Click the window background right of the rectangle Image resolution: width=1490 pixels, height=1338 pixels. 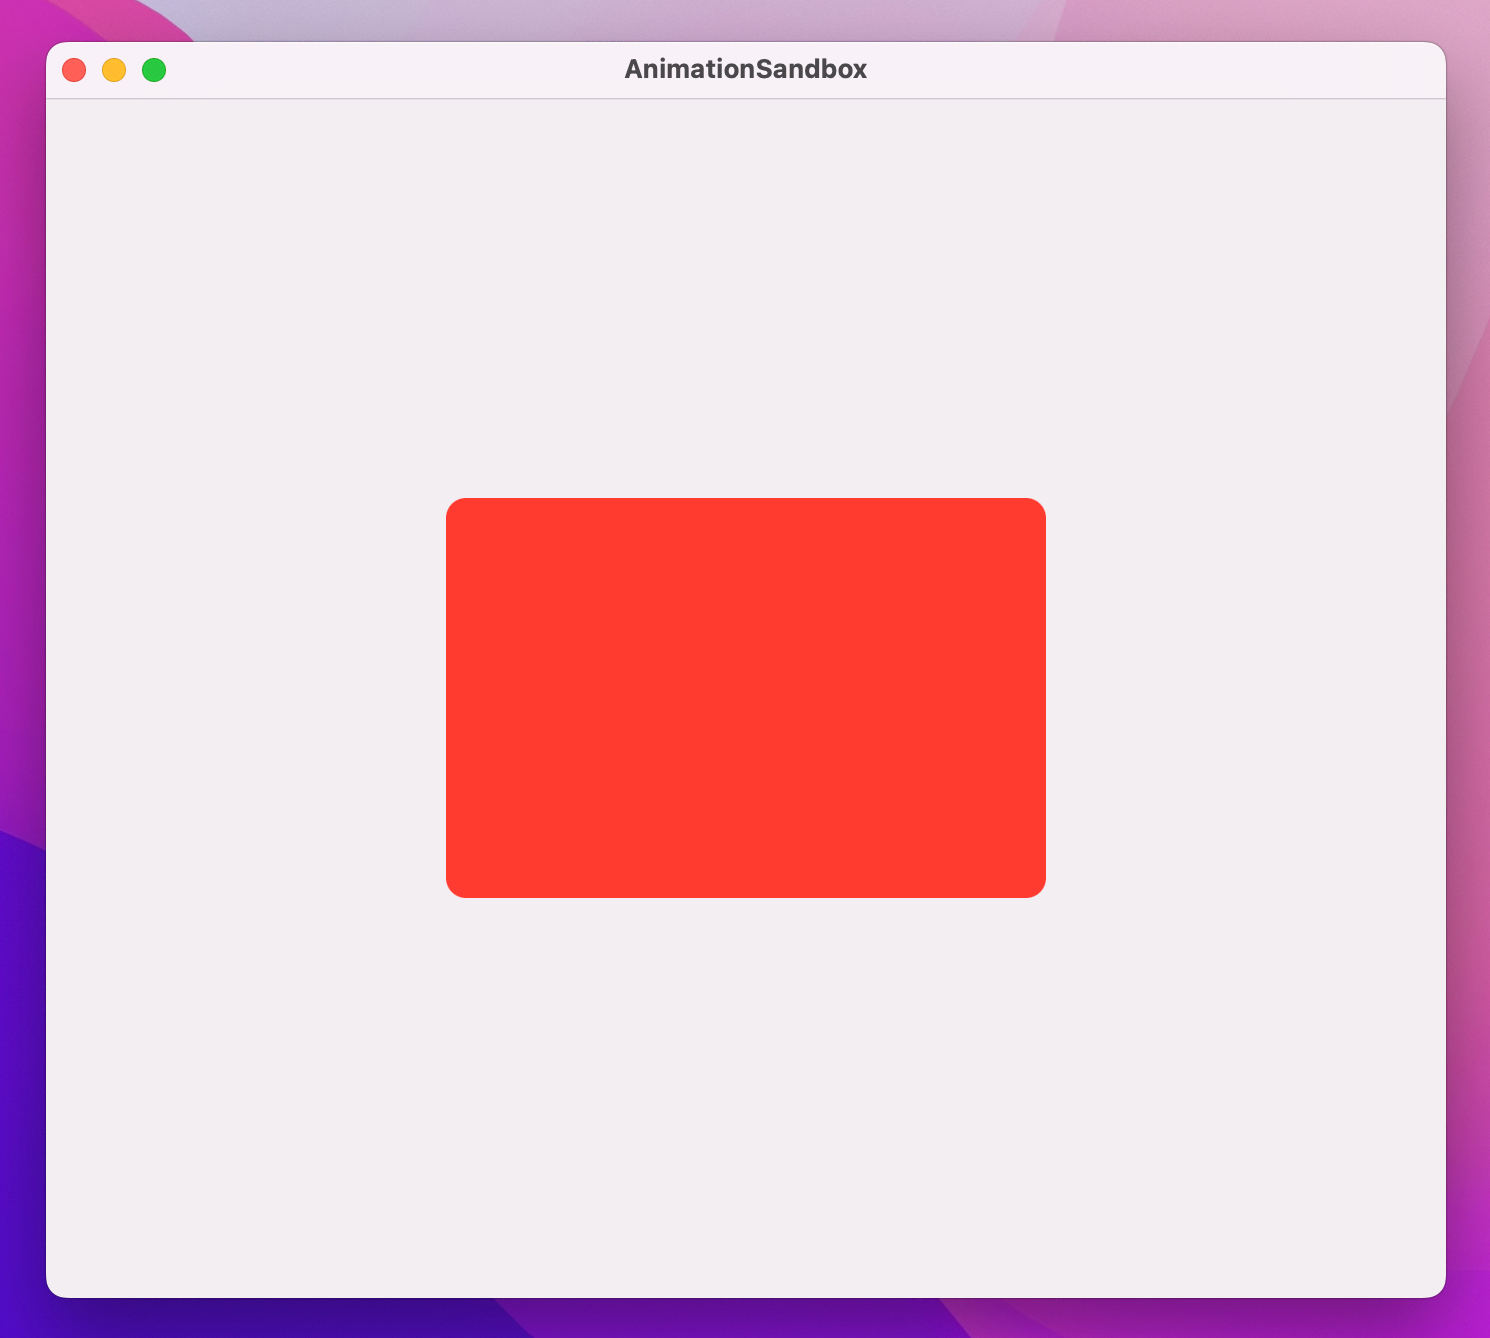point(1250,697)
